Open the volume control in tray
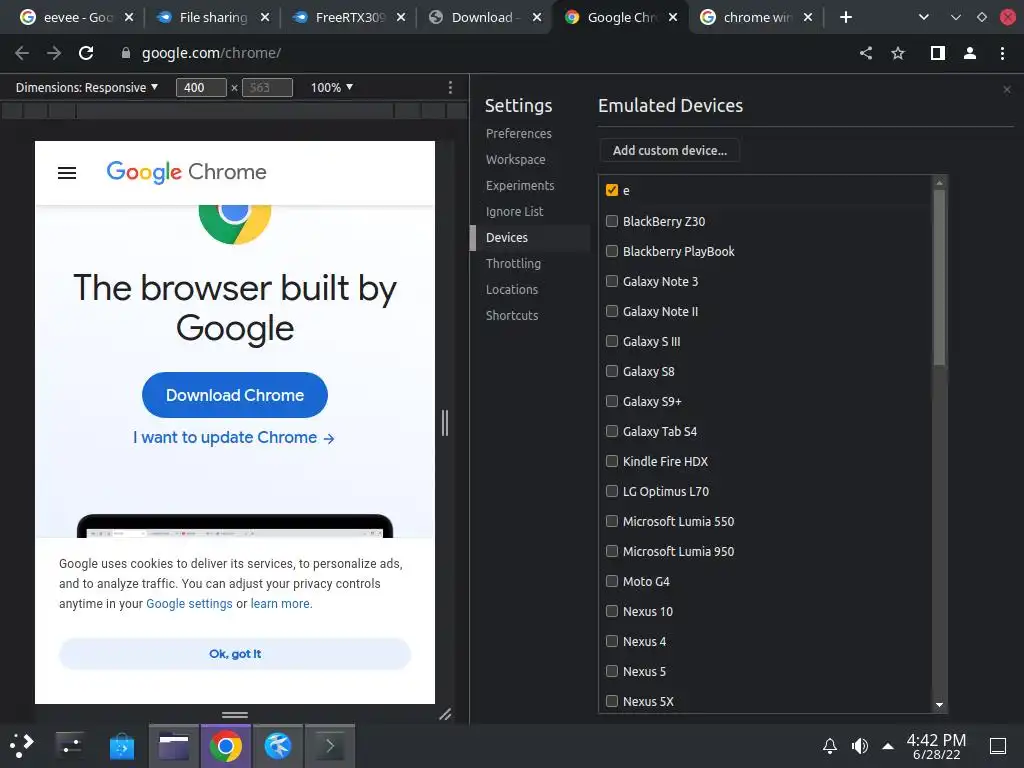Screen dimensions: 1024x768 click(x=860, y=746)
